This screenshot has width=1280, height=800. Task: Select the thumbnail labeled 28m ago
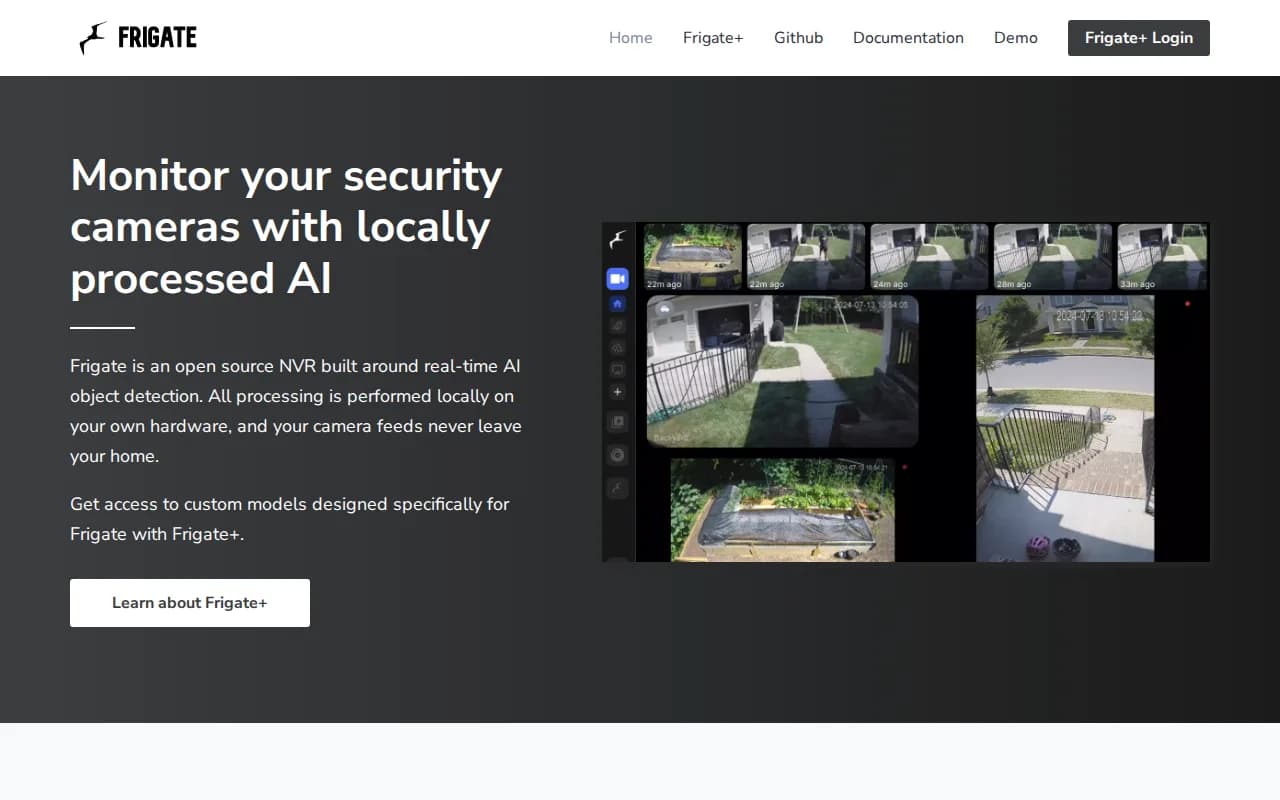pyautogui.click(x=1052, y=257)
